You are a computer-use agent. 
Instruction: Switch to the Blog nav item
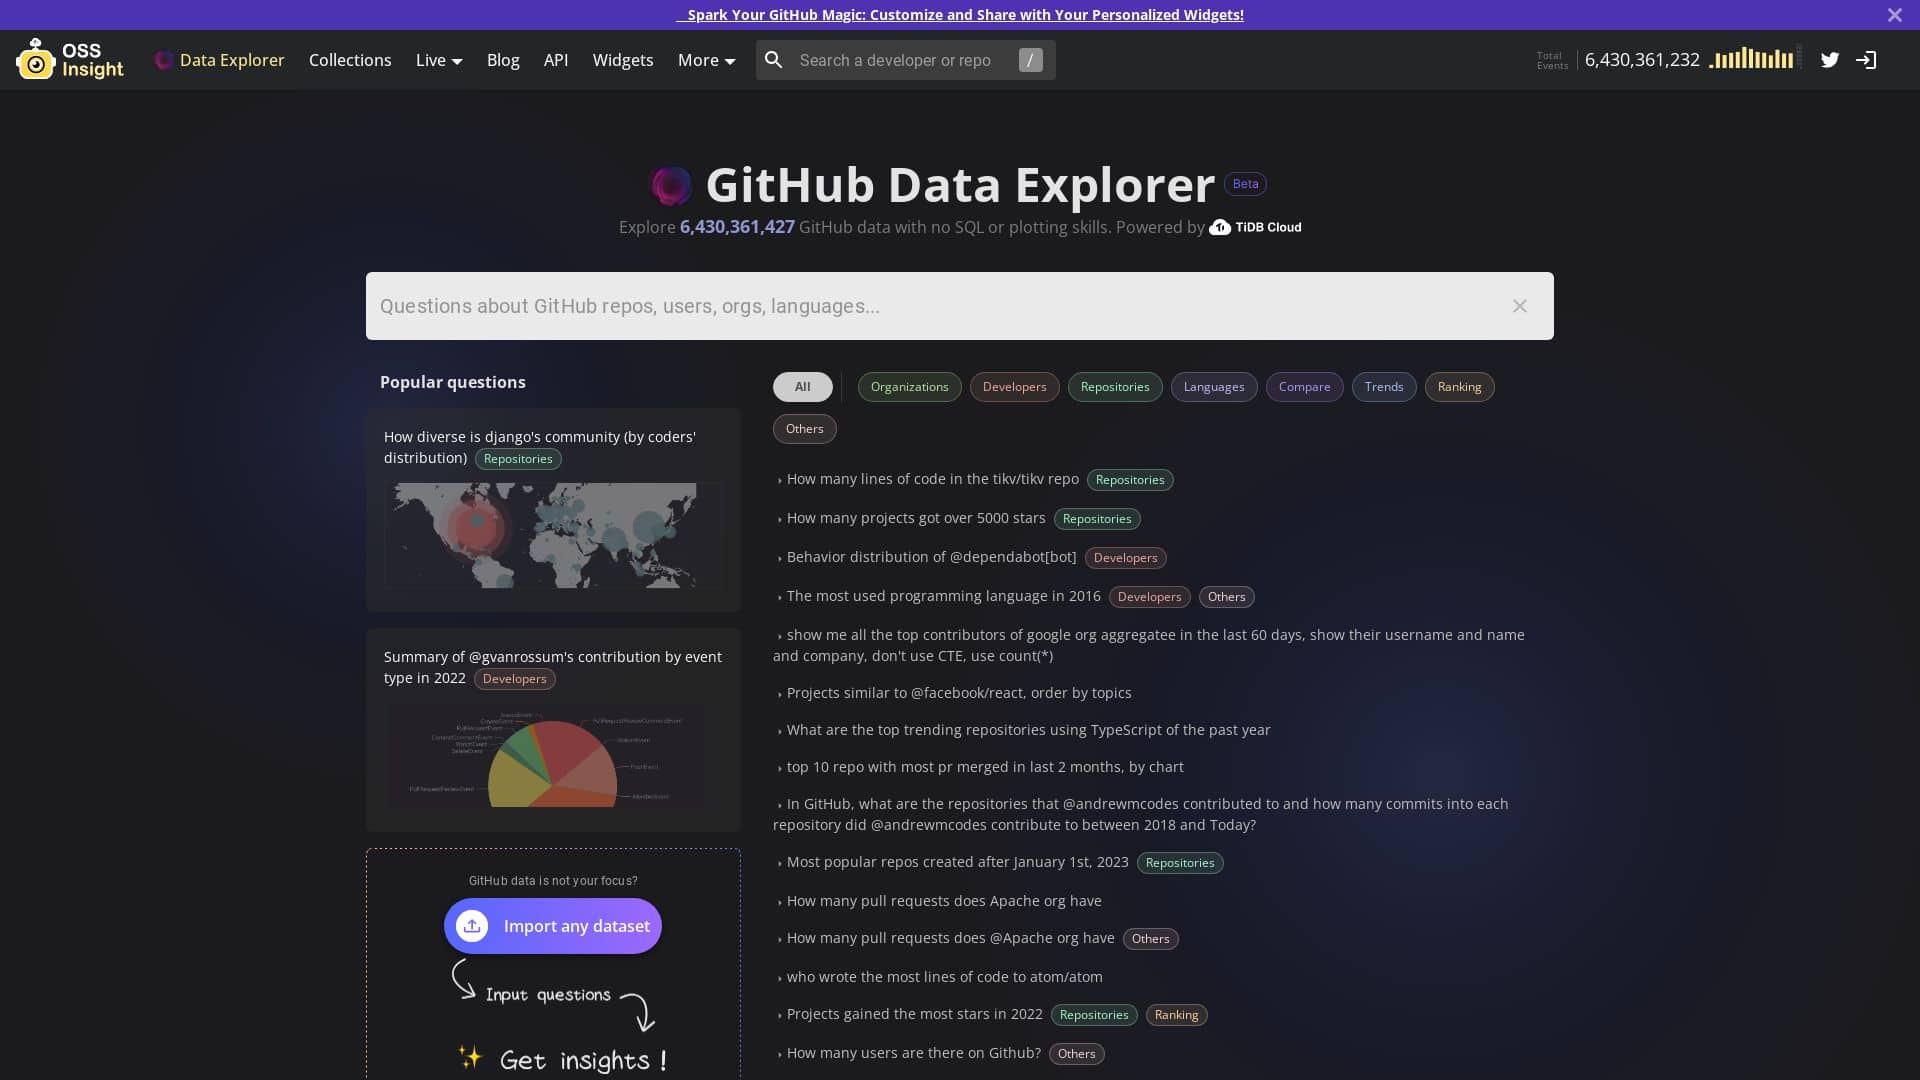click(503, 60)
